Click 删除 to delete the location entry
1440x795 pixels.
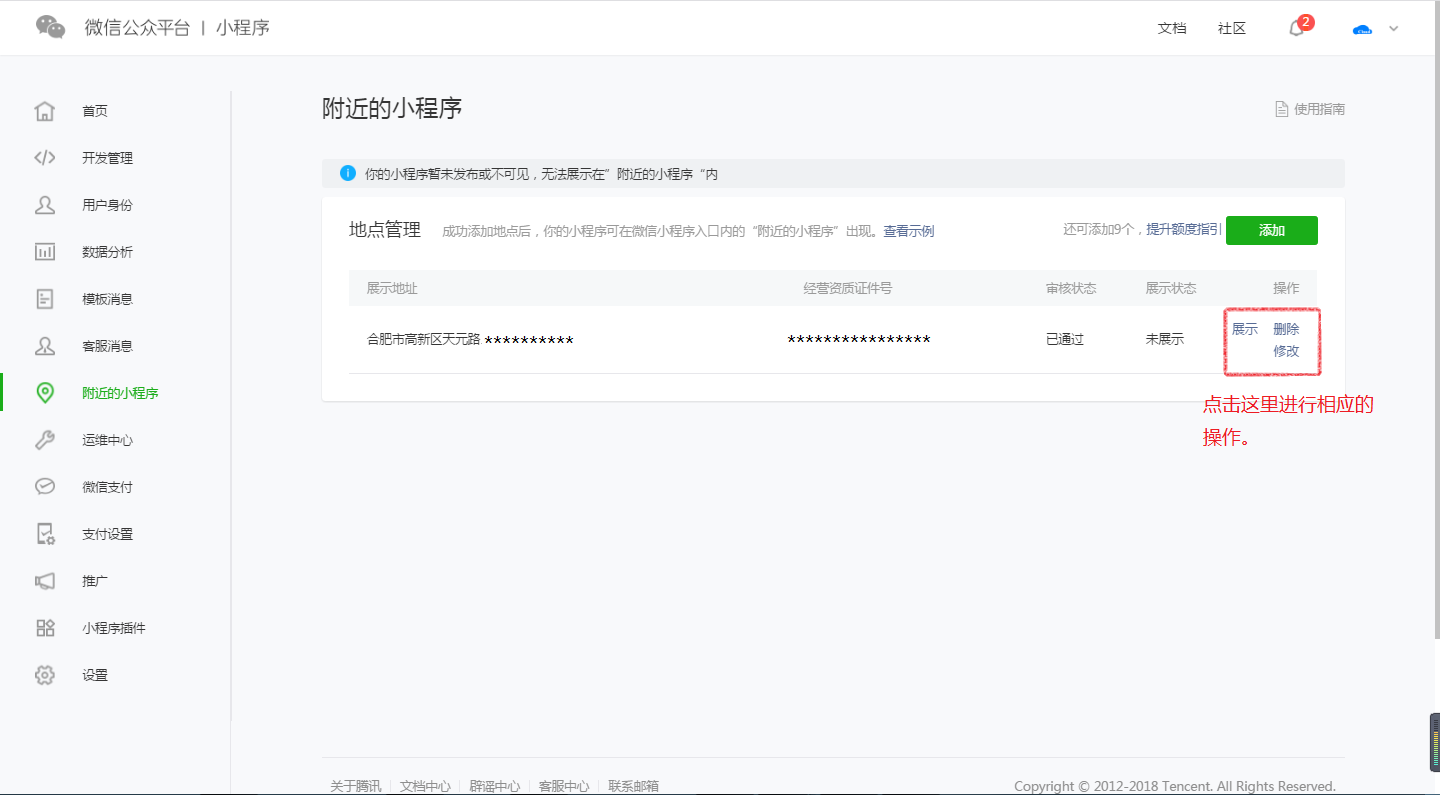pos(1286,327)
